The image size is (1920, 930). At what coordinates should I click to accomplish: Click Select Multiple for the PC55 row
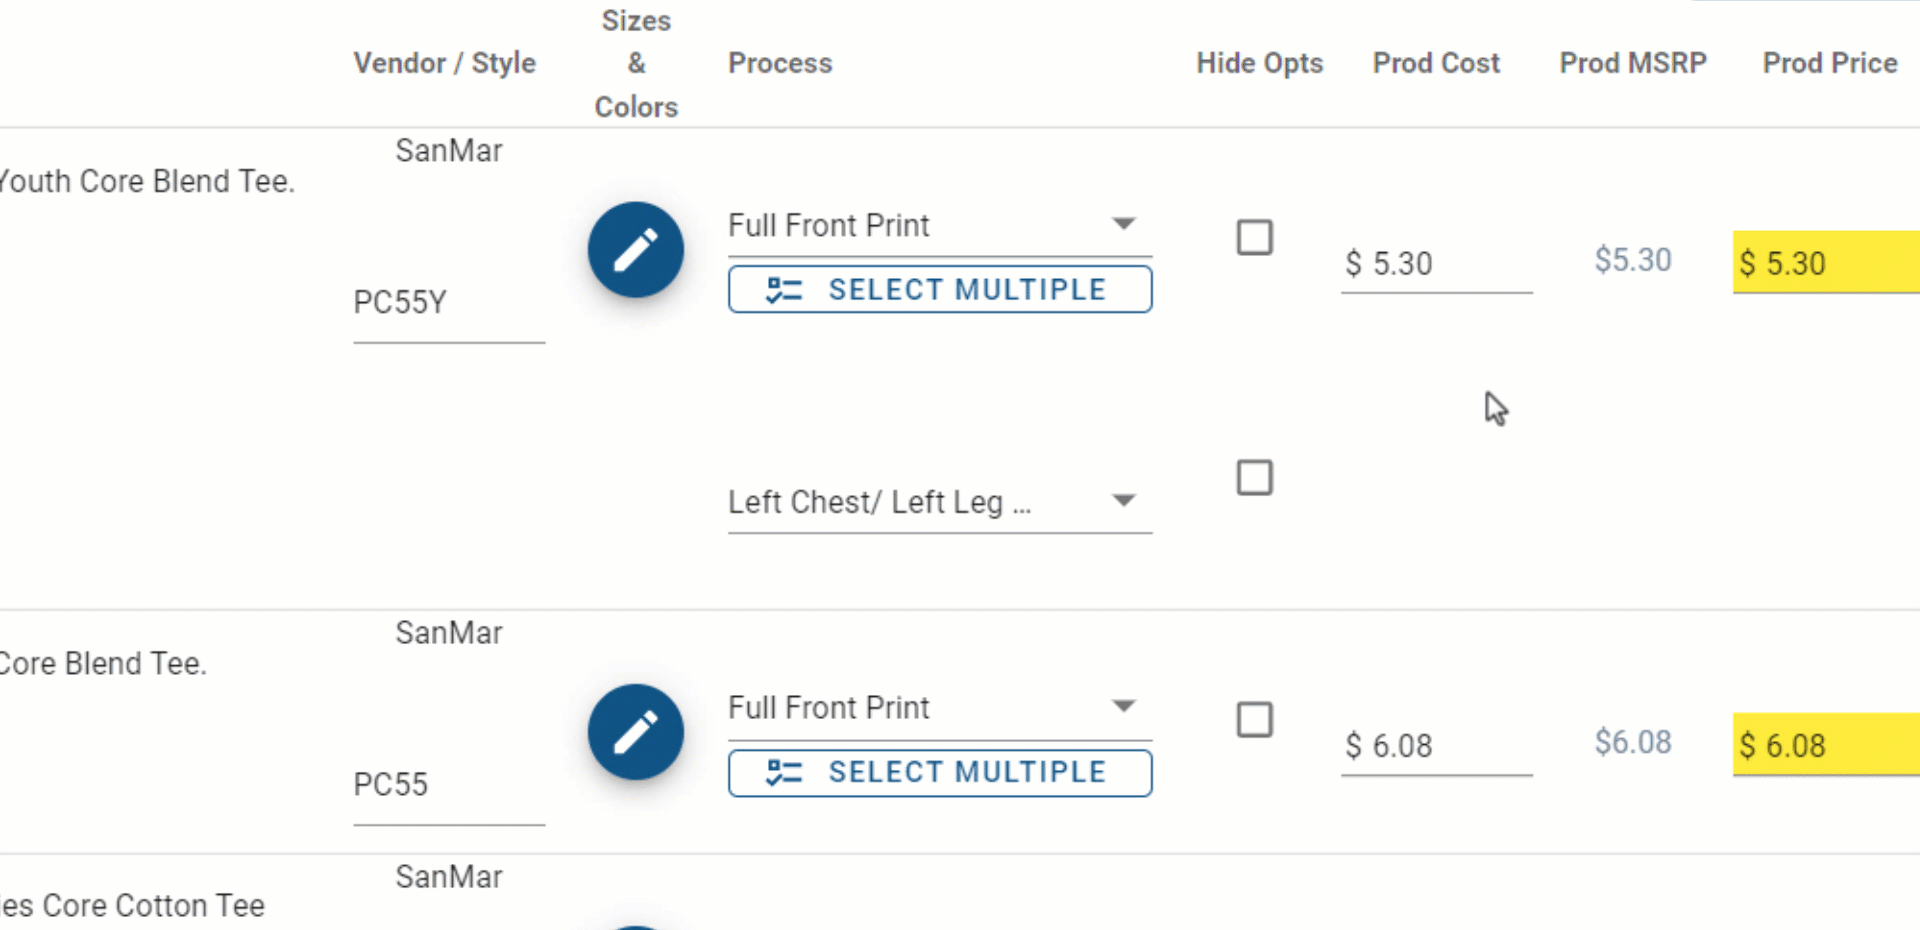coord(940,772)
